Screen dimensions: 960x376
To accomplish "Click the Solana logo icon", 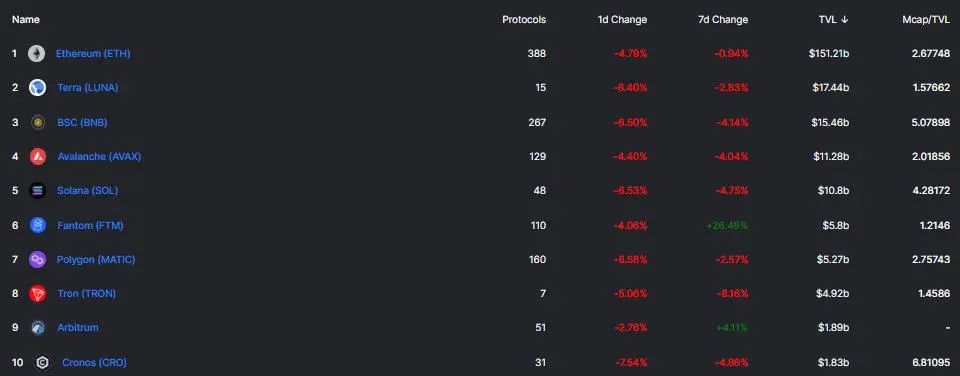I will coord(38,190).
